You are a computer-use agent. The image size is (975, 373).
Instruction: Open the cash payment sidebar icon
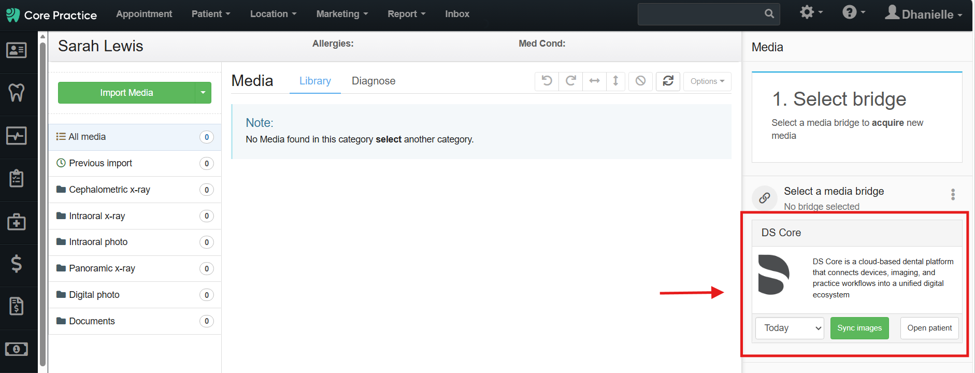coord(16,349)
